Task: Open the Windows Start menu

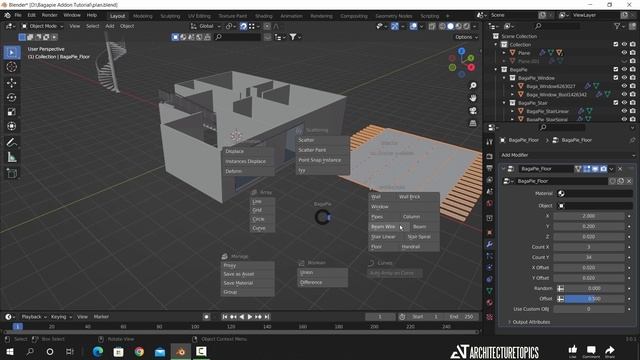Action: point(9,351)
